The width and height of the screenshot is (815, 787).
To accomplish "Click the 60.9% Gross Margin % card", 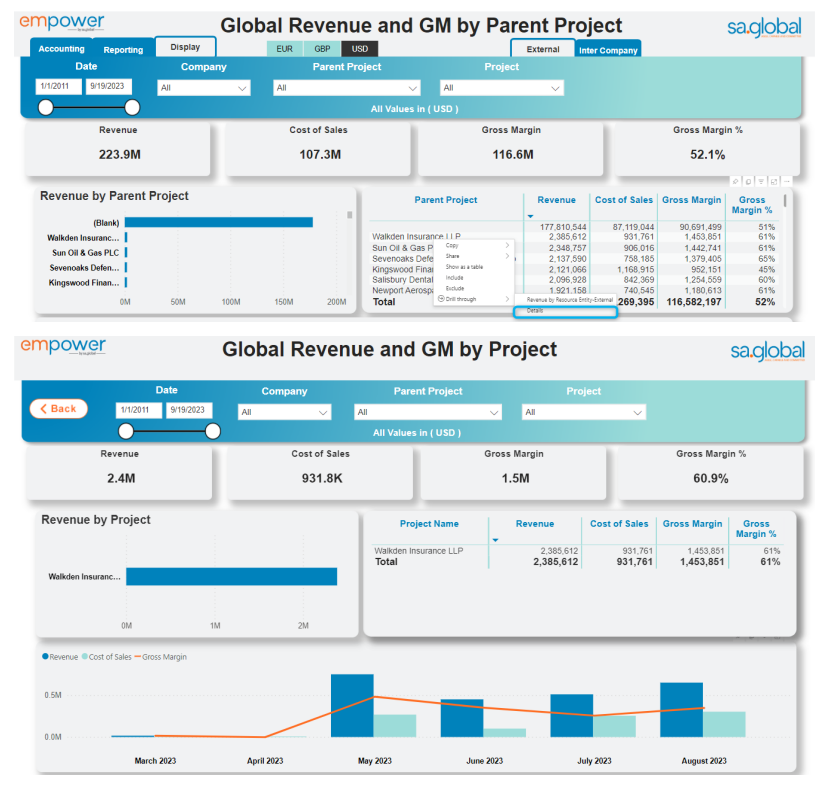I will (x=711, y=473).
